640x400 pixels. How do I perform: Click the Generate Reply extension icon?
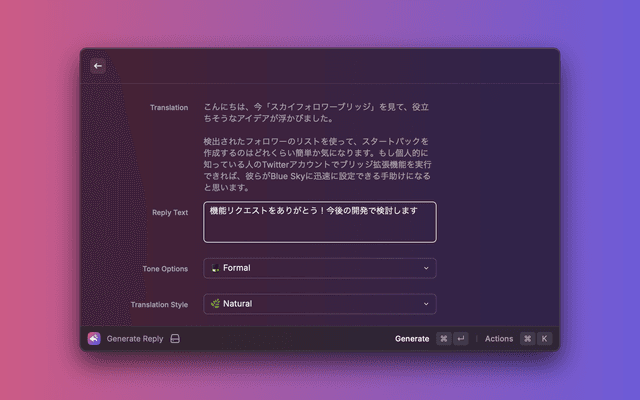94,339
